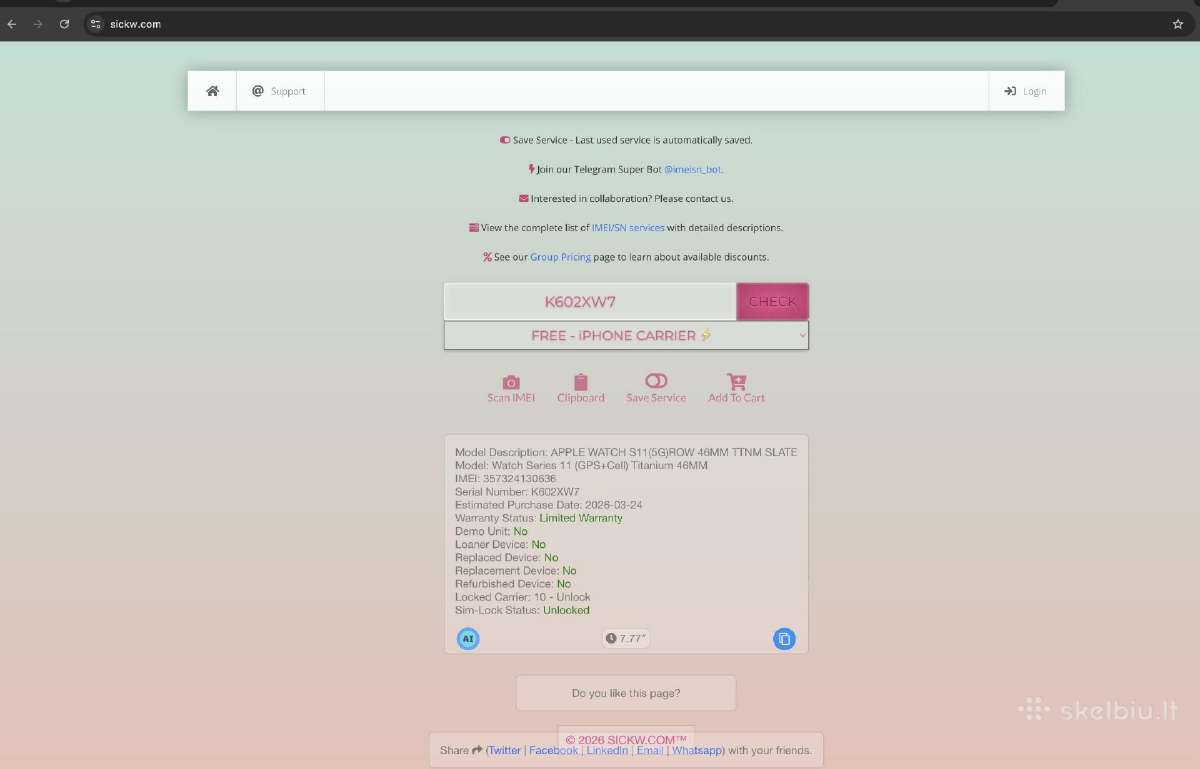Click the © 2026 SICKW.COM footer text

[626, 740]
